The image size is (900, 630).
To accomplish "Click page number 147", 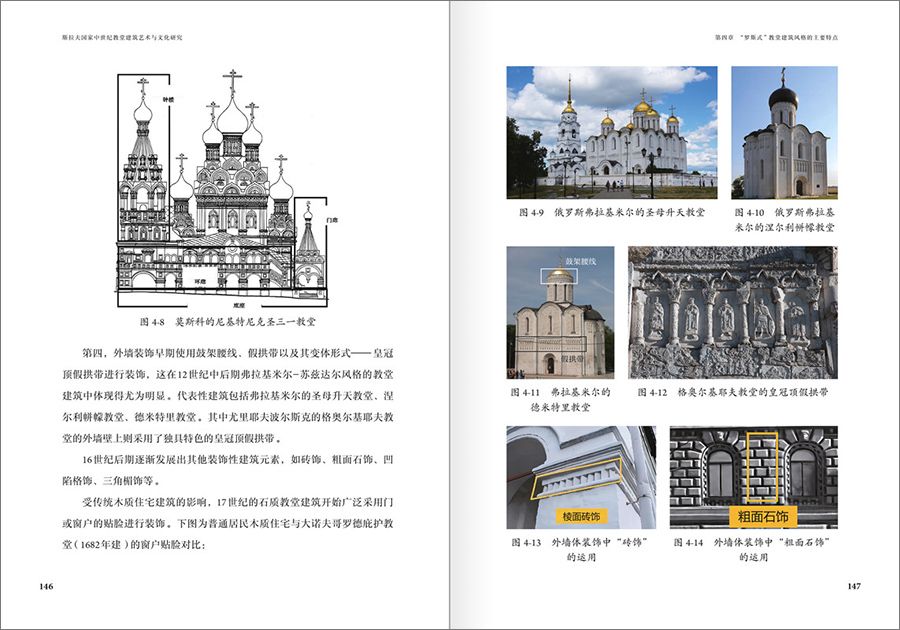I will coord(854,586).
